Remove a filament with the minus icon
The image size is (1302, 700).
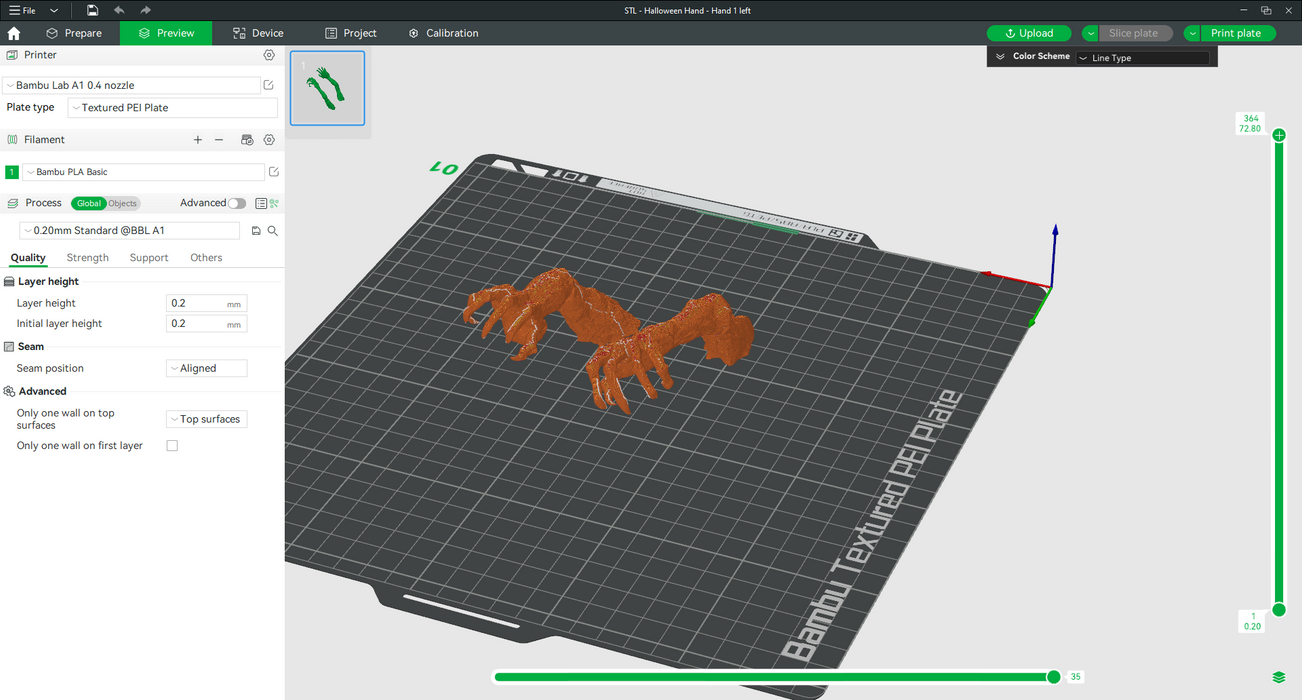[219, 140]
